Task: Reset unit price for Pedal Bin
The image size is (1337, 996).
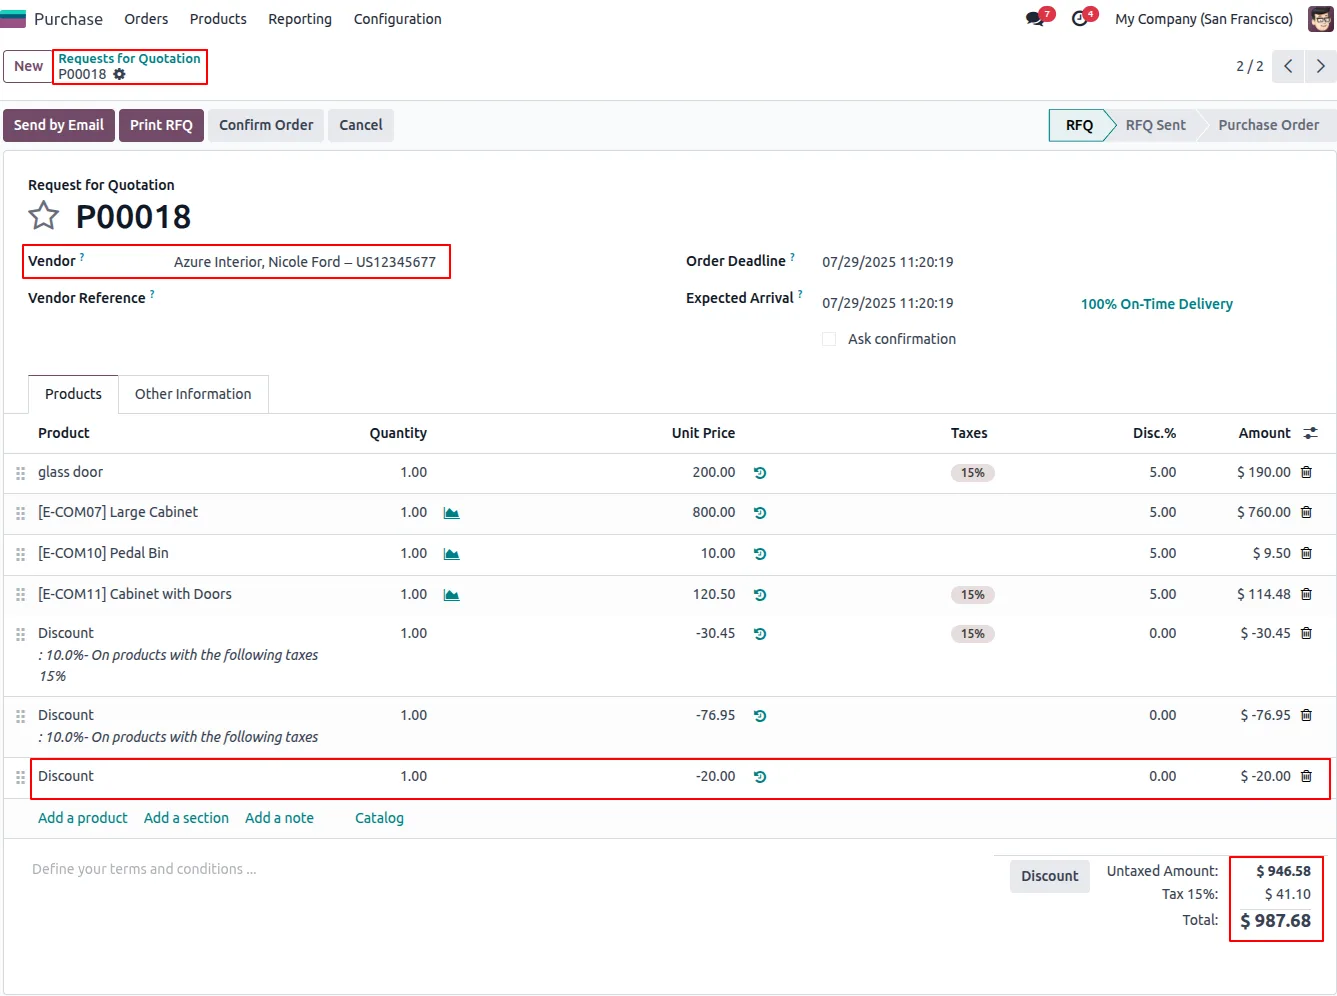Action: pos(760,554)
